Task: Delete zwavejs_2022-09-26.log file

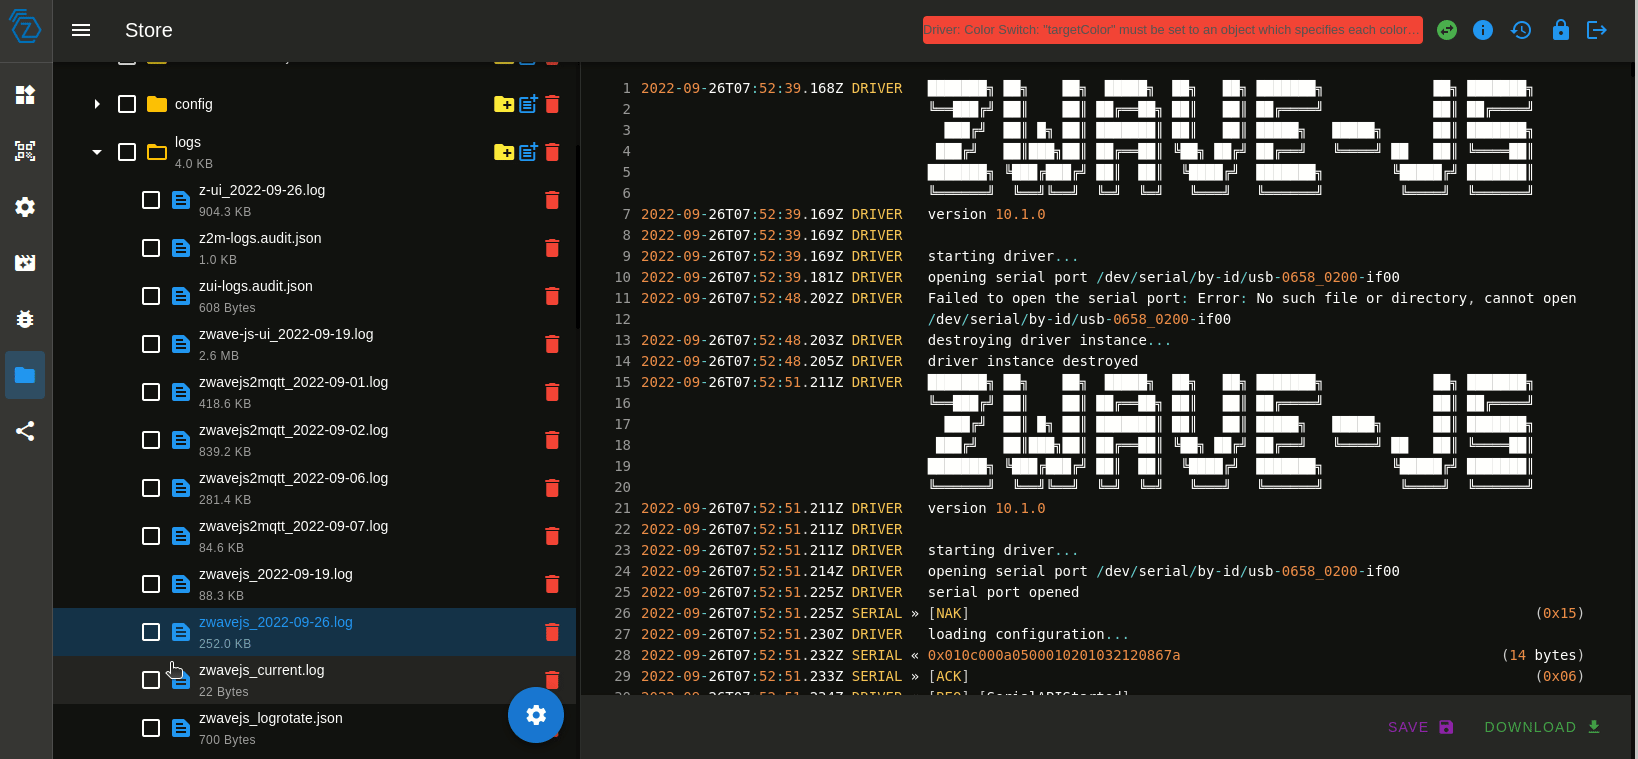Action: [552, 632]
